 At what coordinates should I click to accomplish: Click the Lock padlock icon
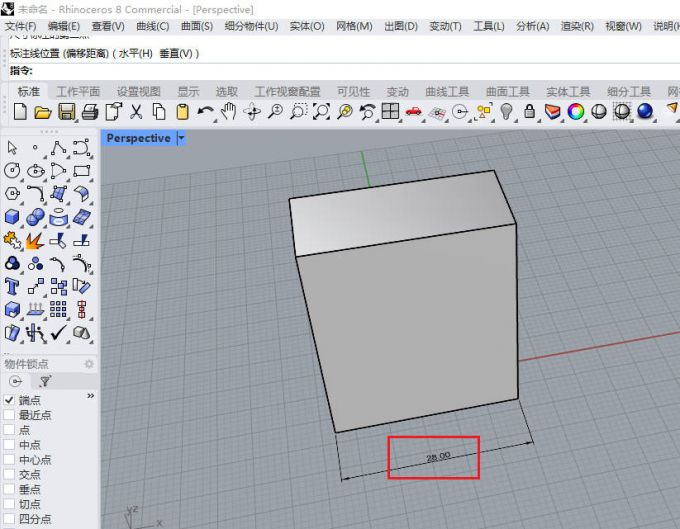click(529, 111)
